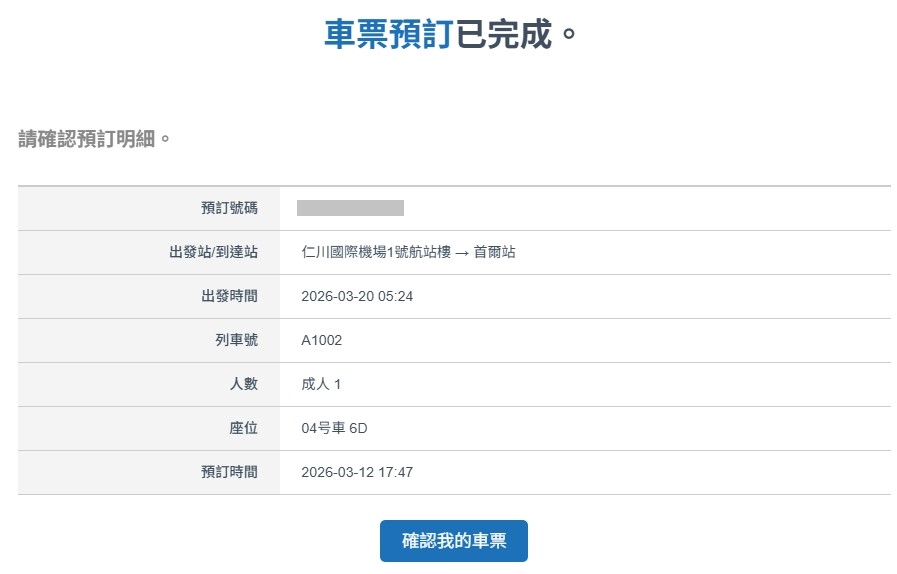Select the 座位 row label
The width and height of the screenshot is (897, 574).
pos(244,428)
